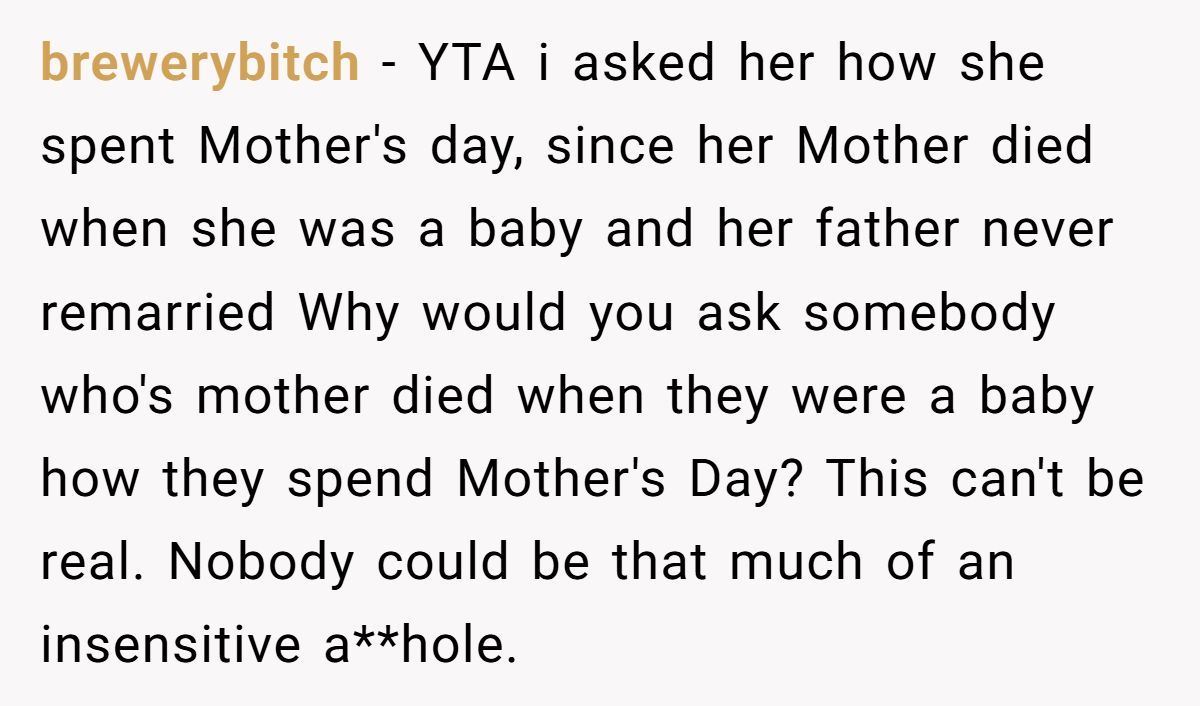Click the word "since" in the comment
1200x706 pixels.
click(x=598, y=147)
